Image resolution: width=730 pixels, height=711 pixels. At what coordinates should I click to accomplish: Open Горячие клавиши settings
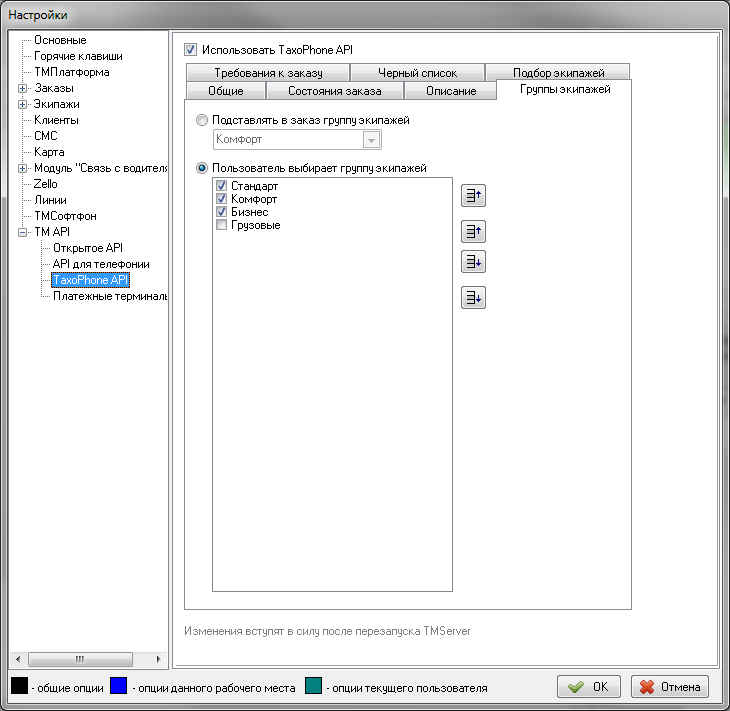pyautogui.click(x=78, y=56)
